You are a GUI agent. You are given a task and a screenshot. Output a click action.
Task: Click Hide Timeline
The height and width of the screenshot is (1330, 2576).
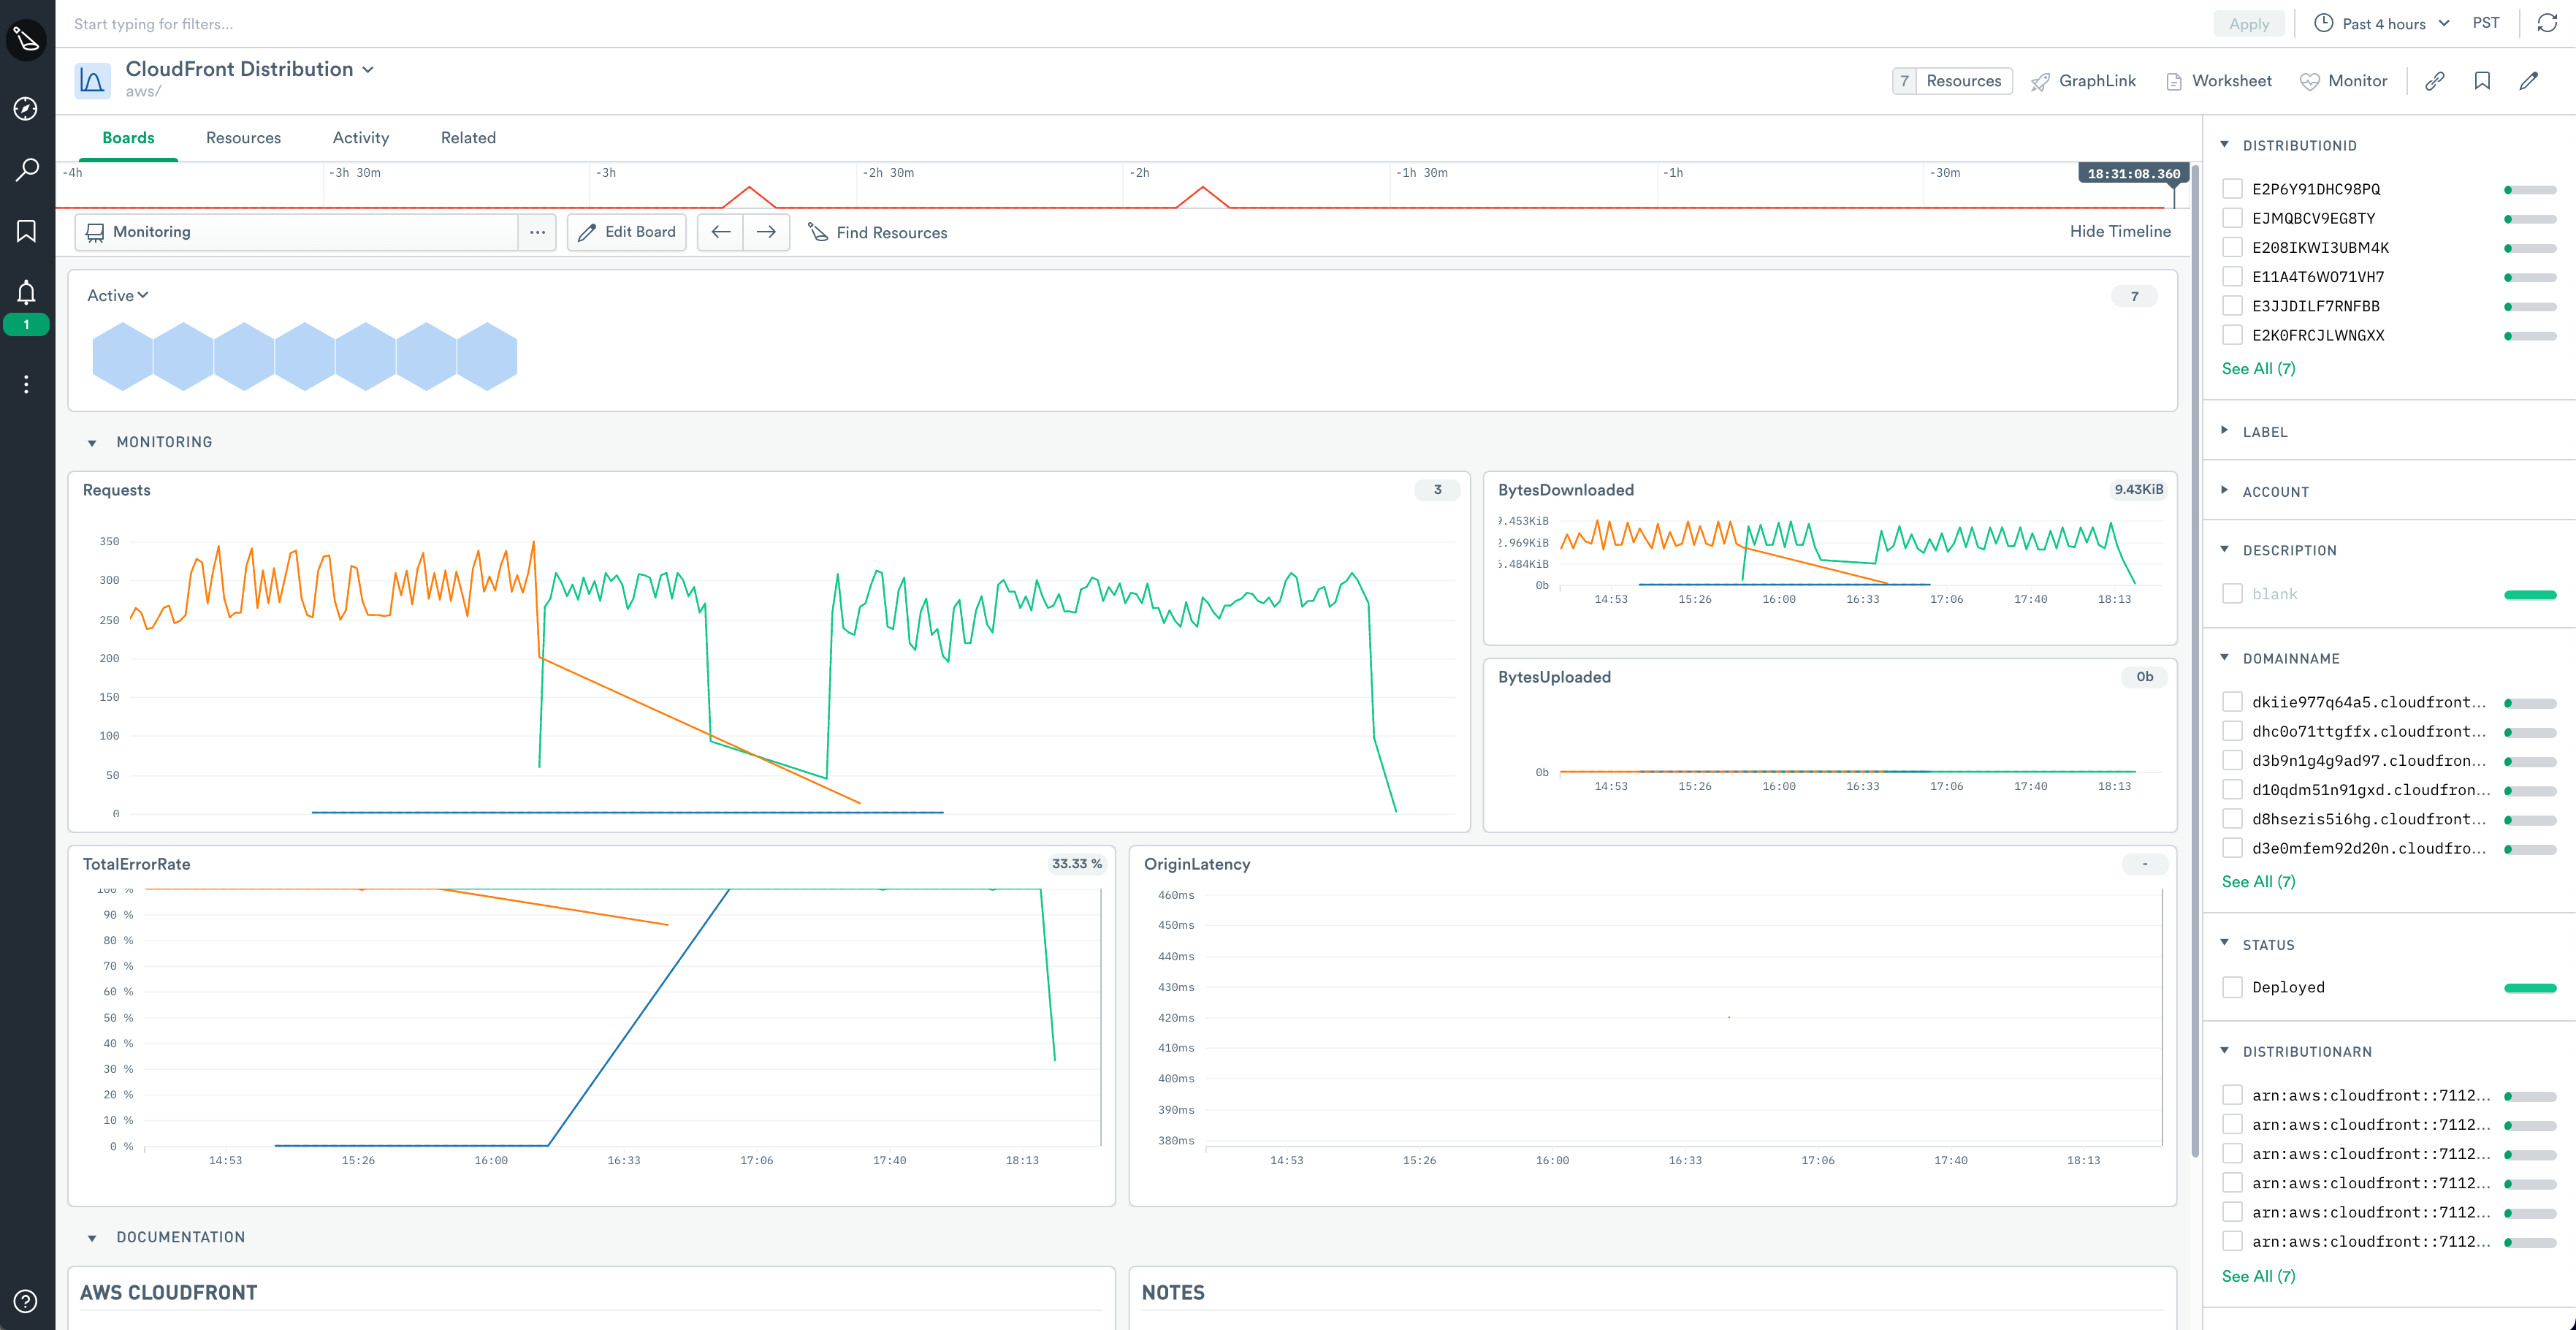[x=2120, y=231]
